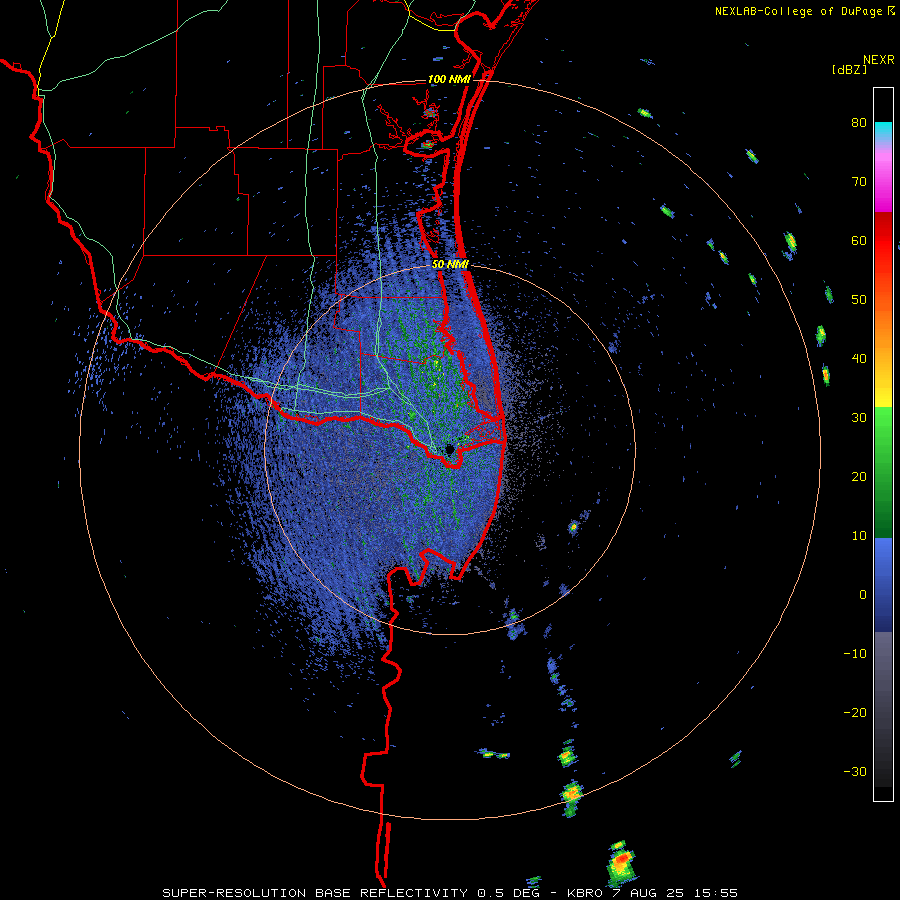Click the yellow band of the color bar near 35 dBZ
Screen dimensions: 900x900
click(883, 393)
